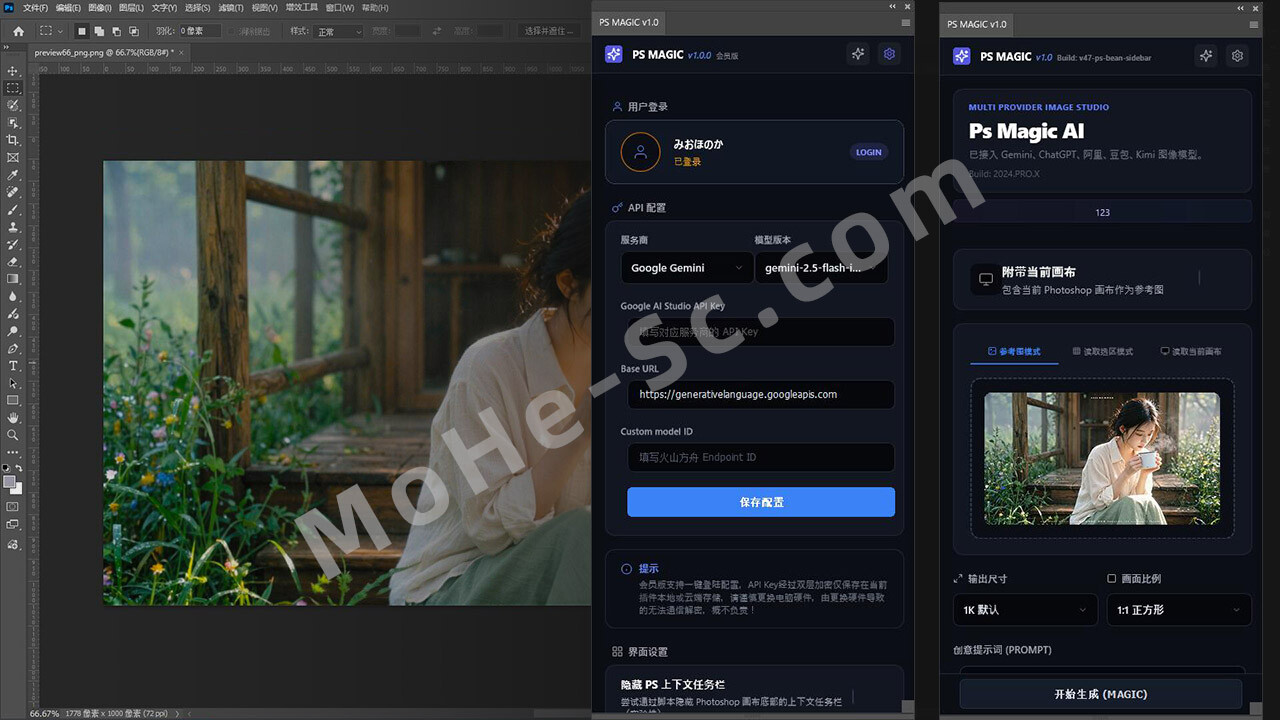The image size is (1280, 720).
Task: Open 画面比例 1:1 正方形 dropdown
Action: click(x=1179, y=609)
